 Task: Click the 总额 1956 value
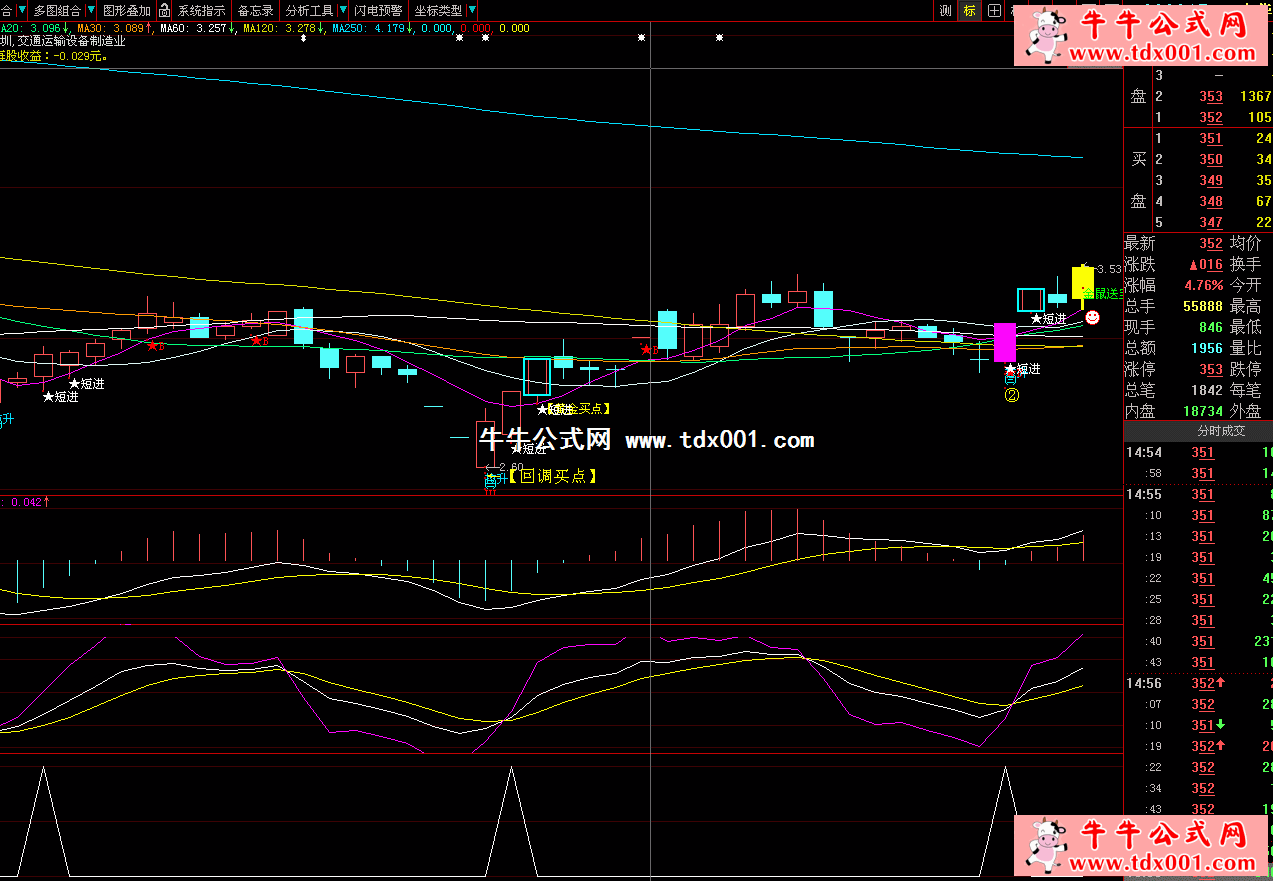click(x=1207, y=348)
